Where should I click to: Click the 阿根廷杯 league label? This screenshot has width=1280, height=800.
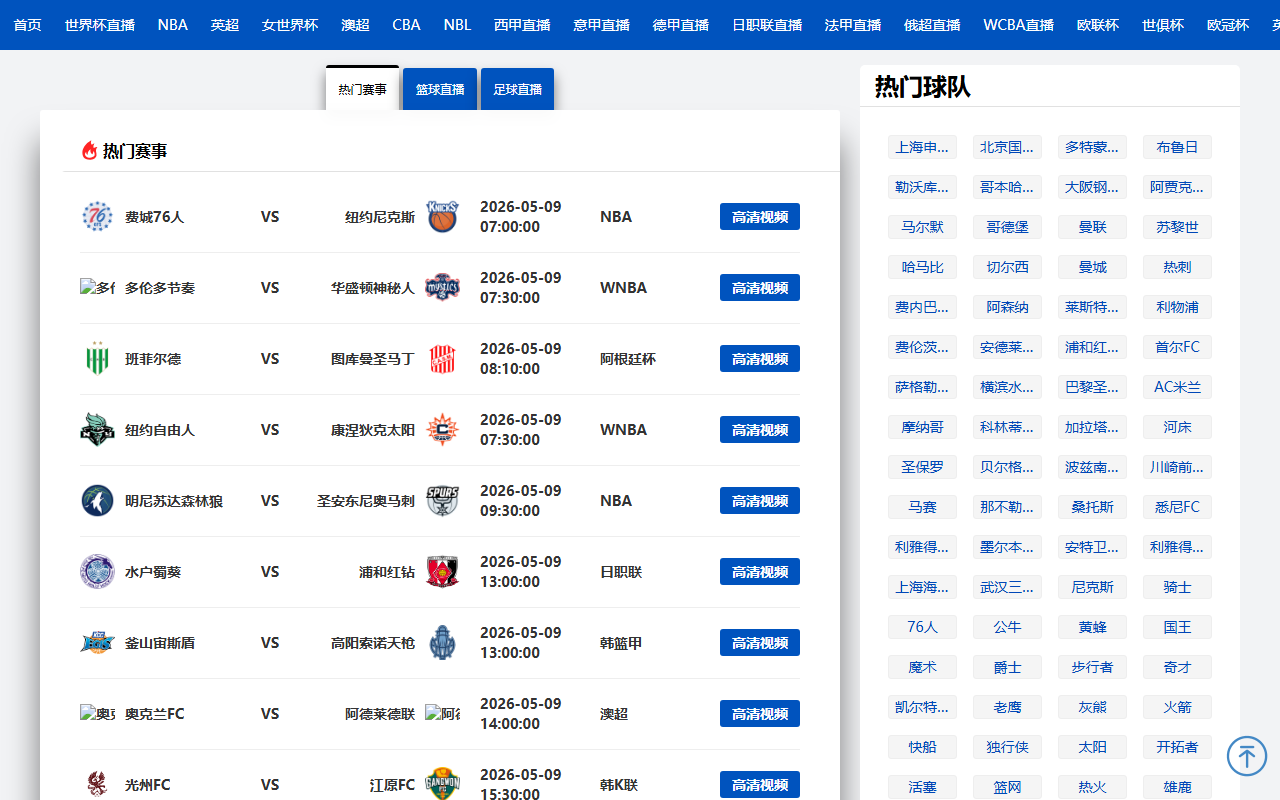point(628,359)
